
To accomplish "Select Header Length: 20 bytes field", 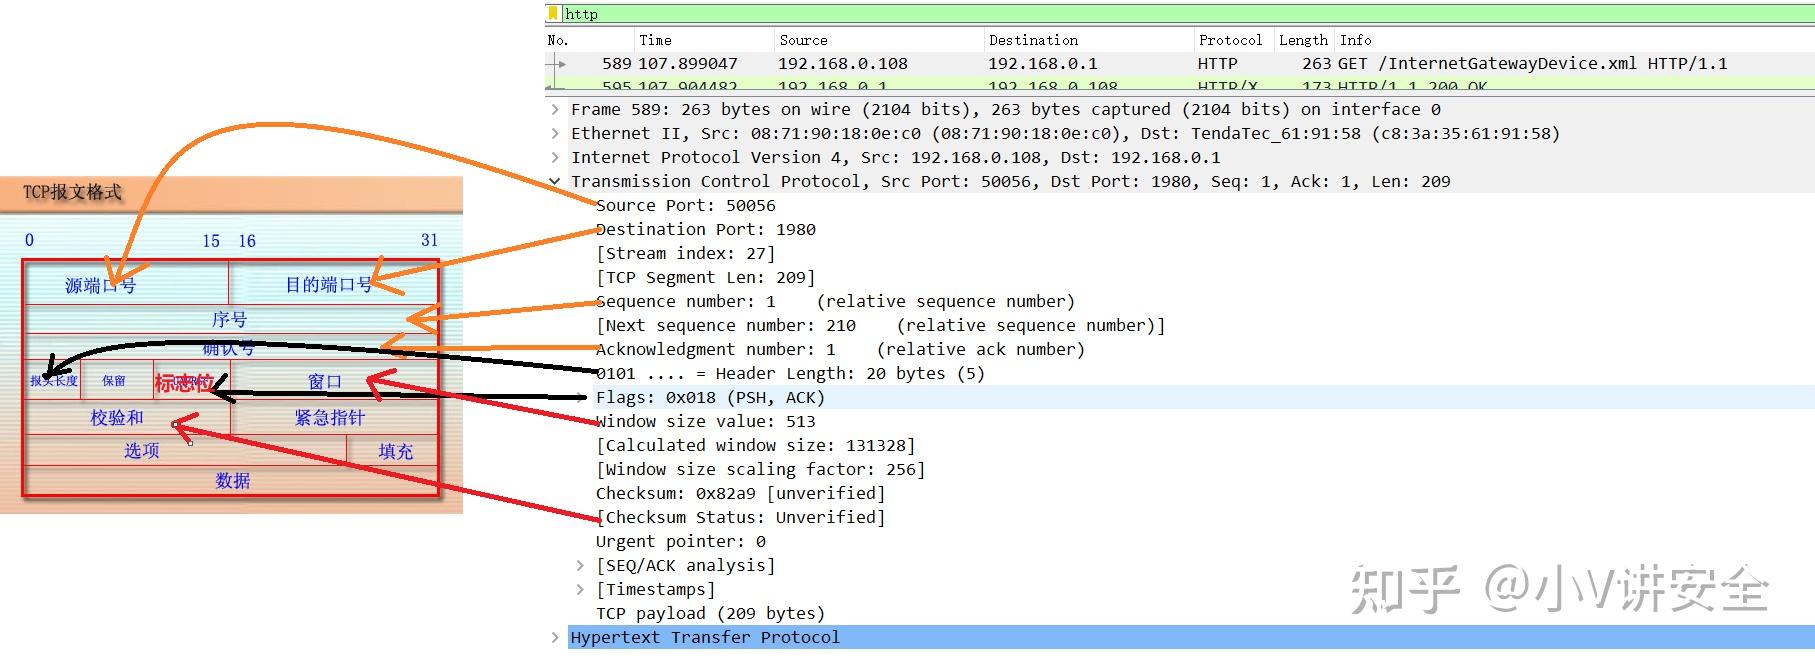I will [791, 373].
